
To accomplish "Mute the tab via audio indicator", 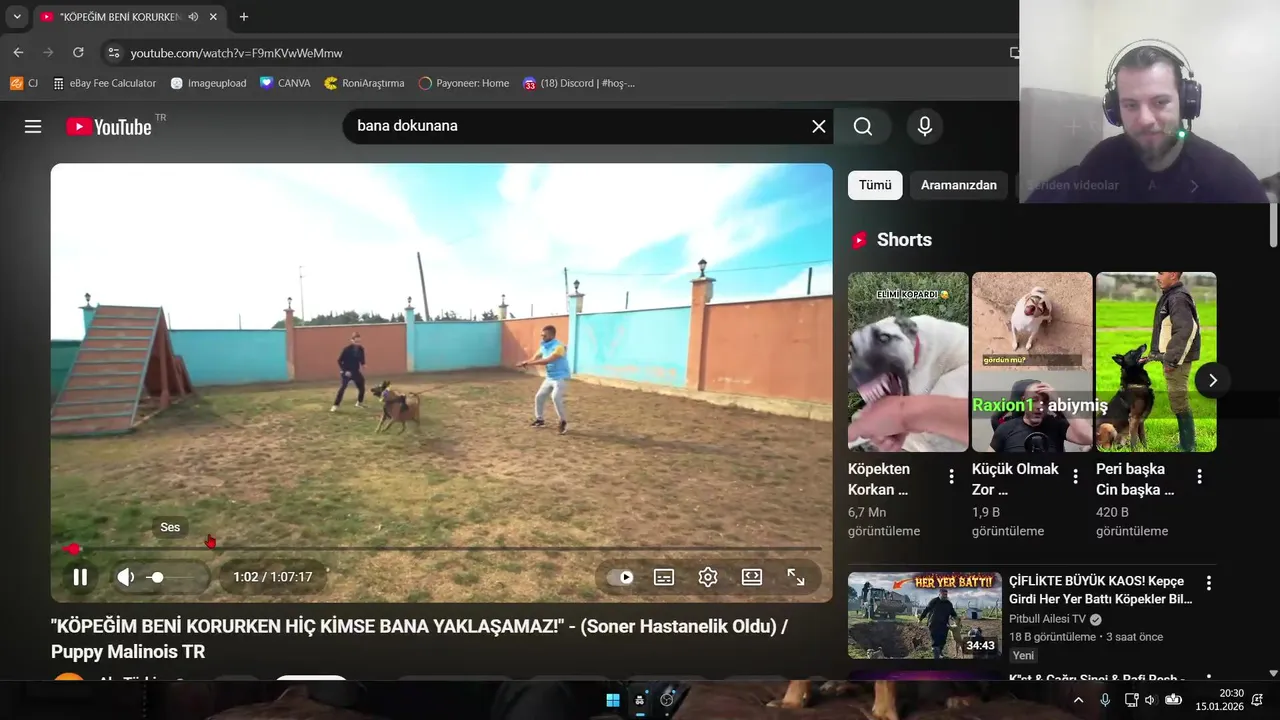I will click(193, 17).
